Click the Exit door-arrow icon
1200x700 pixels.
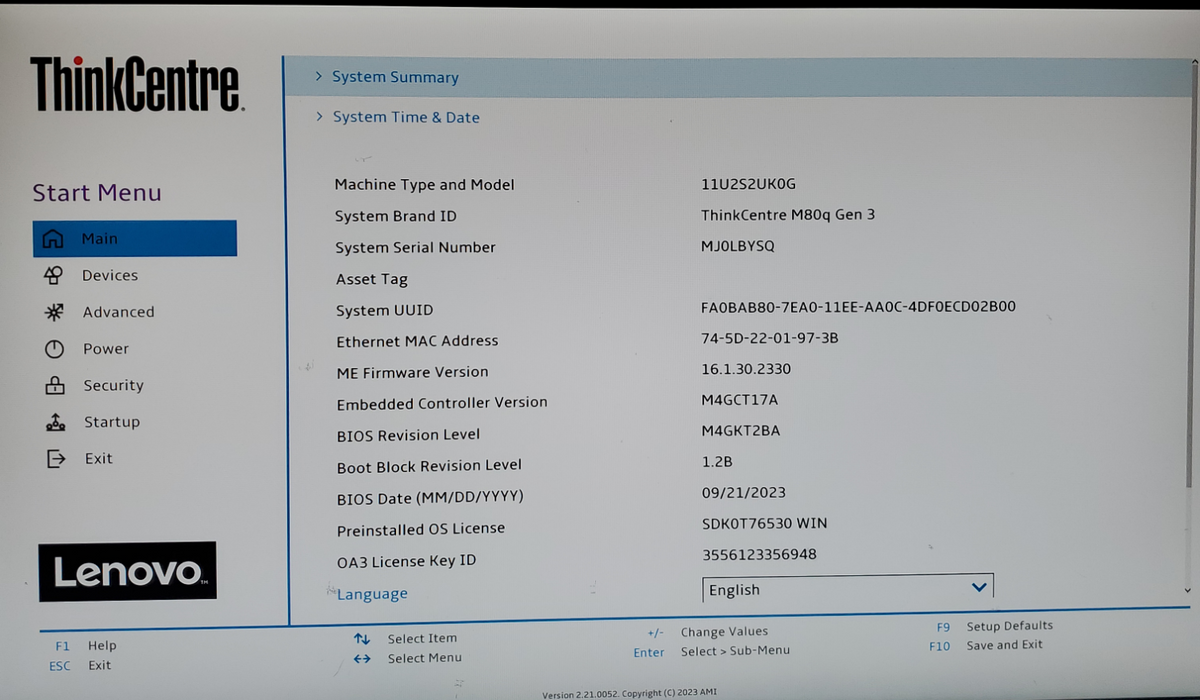(56, 459)
